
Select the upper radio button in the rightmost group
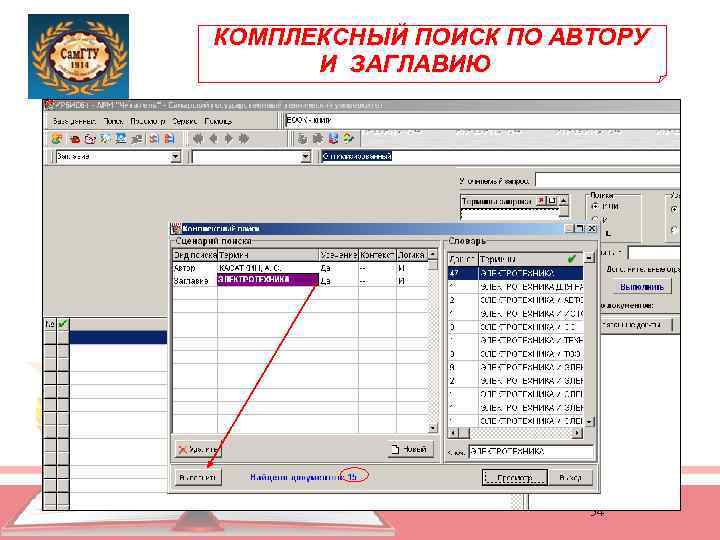point(674,209)
